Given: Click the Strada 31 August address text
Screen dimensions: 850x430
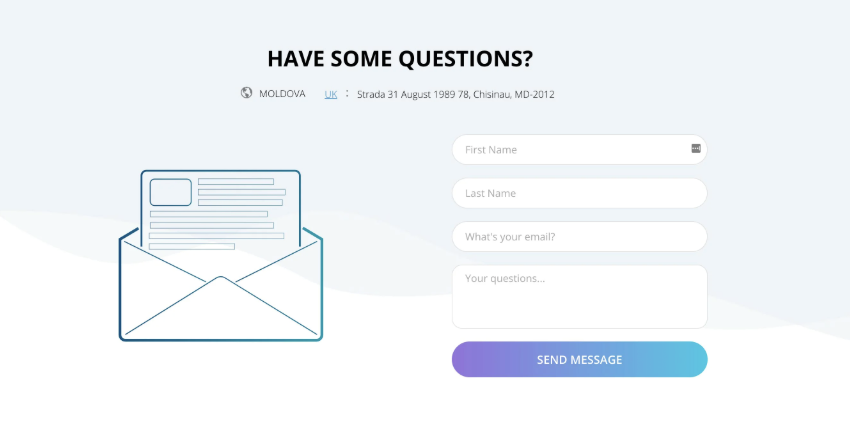Looking at the screenshot, I should pyautogui.click(x=455, y=94).
